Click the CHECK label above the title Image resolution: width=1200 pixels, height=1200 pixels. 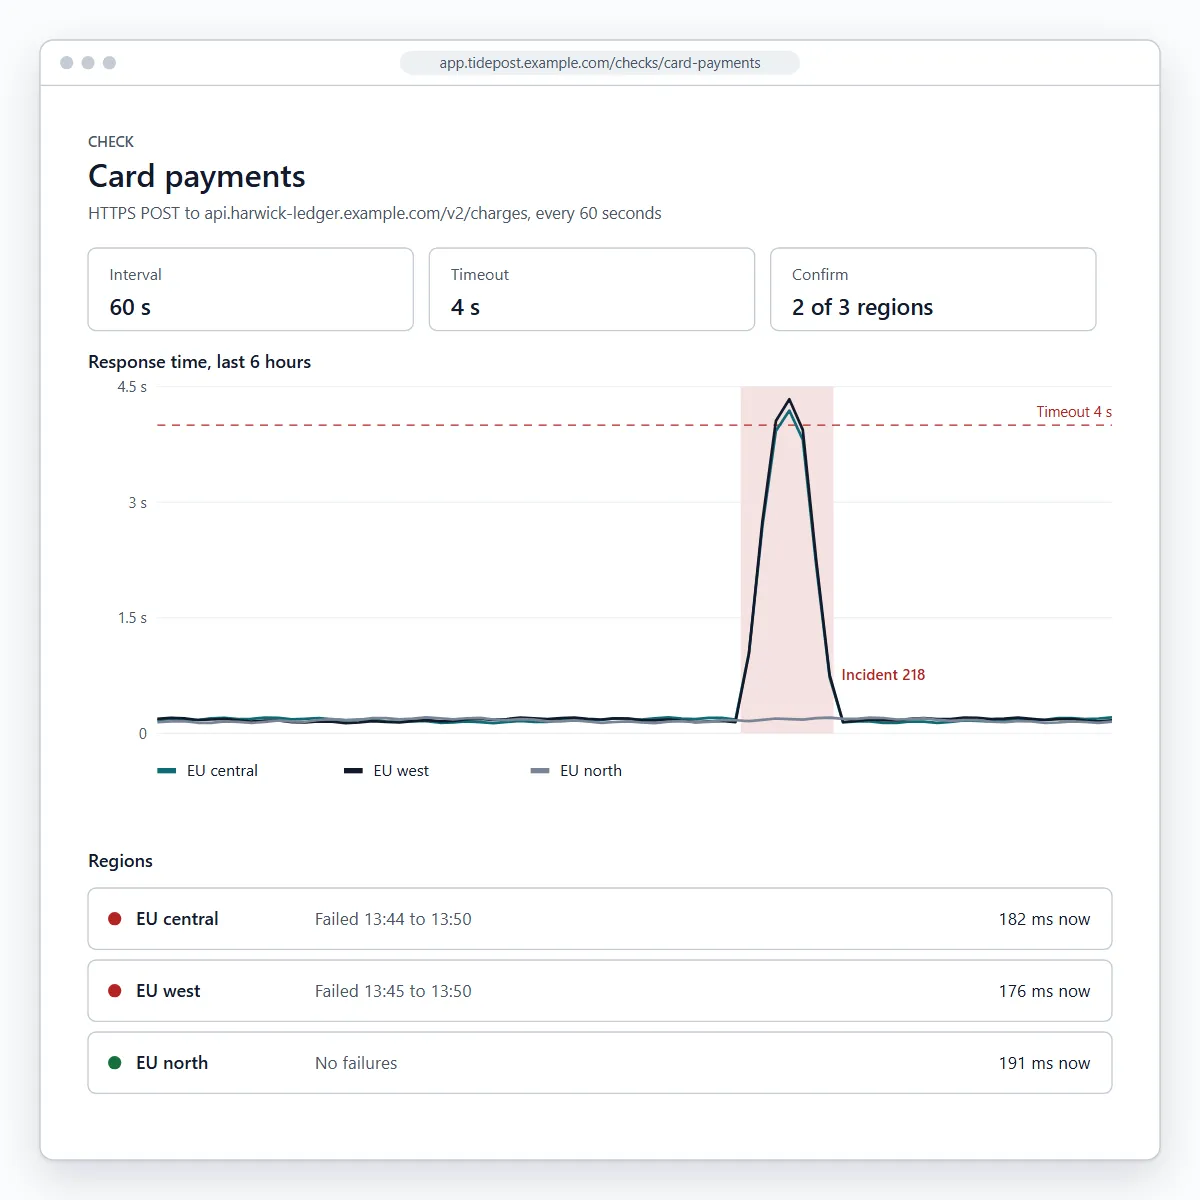(111, 142)
